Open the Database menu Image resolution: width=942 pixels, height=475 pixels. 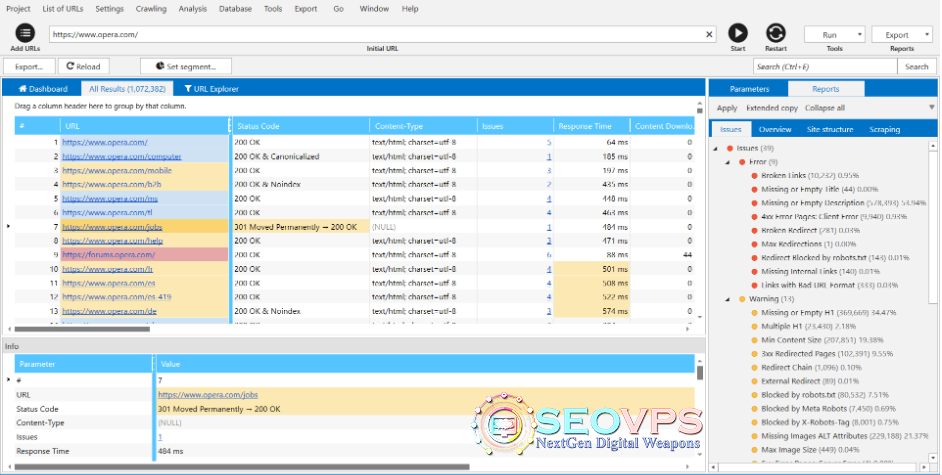(x=236, y=9)
